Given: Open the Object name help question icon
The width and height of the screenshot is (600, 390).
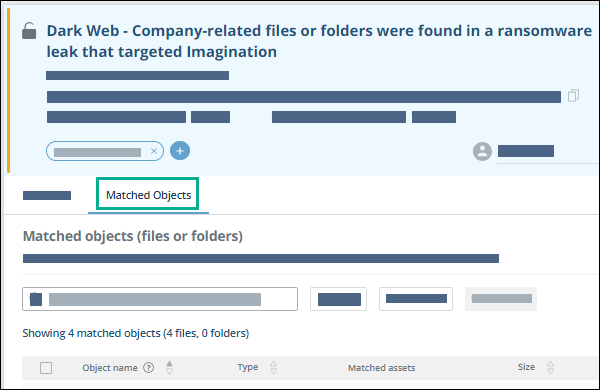Looking at the screenshot, I should click(148, 368).
